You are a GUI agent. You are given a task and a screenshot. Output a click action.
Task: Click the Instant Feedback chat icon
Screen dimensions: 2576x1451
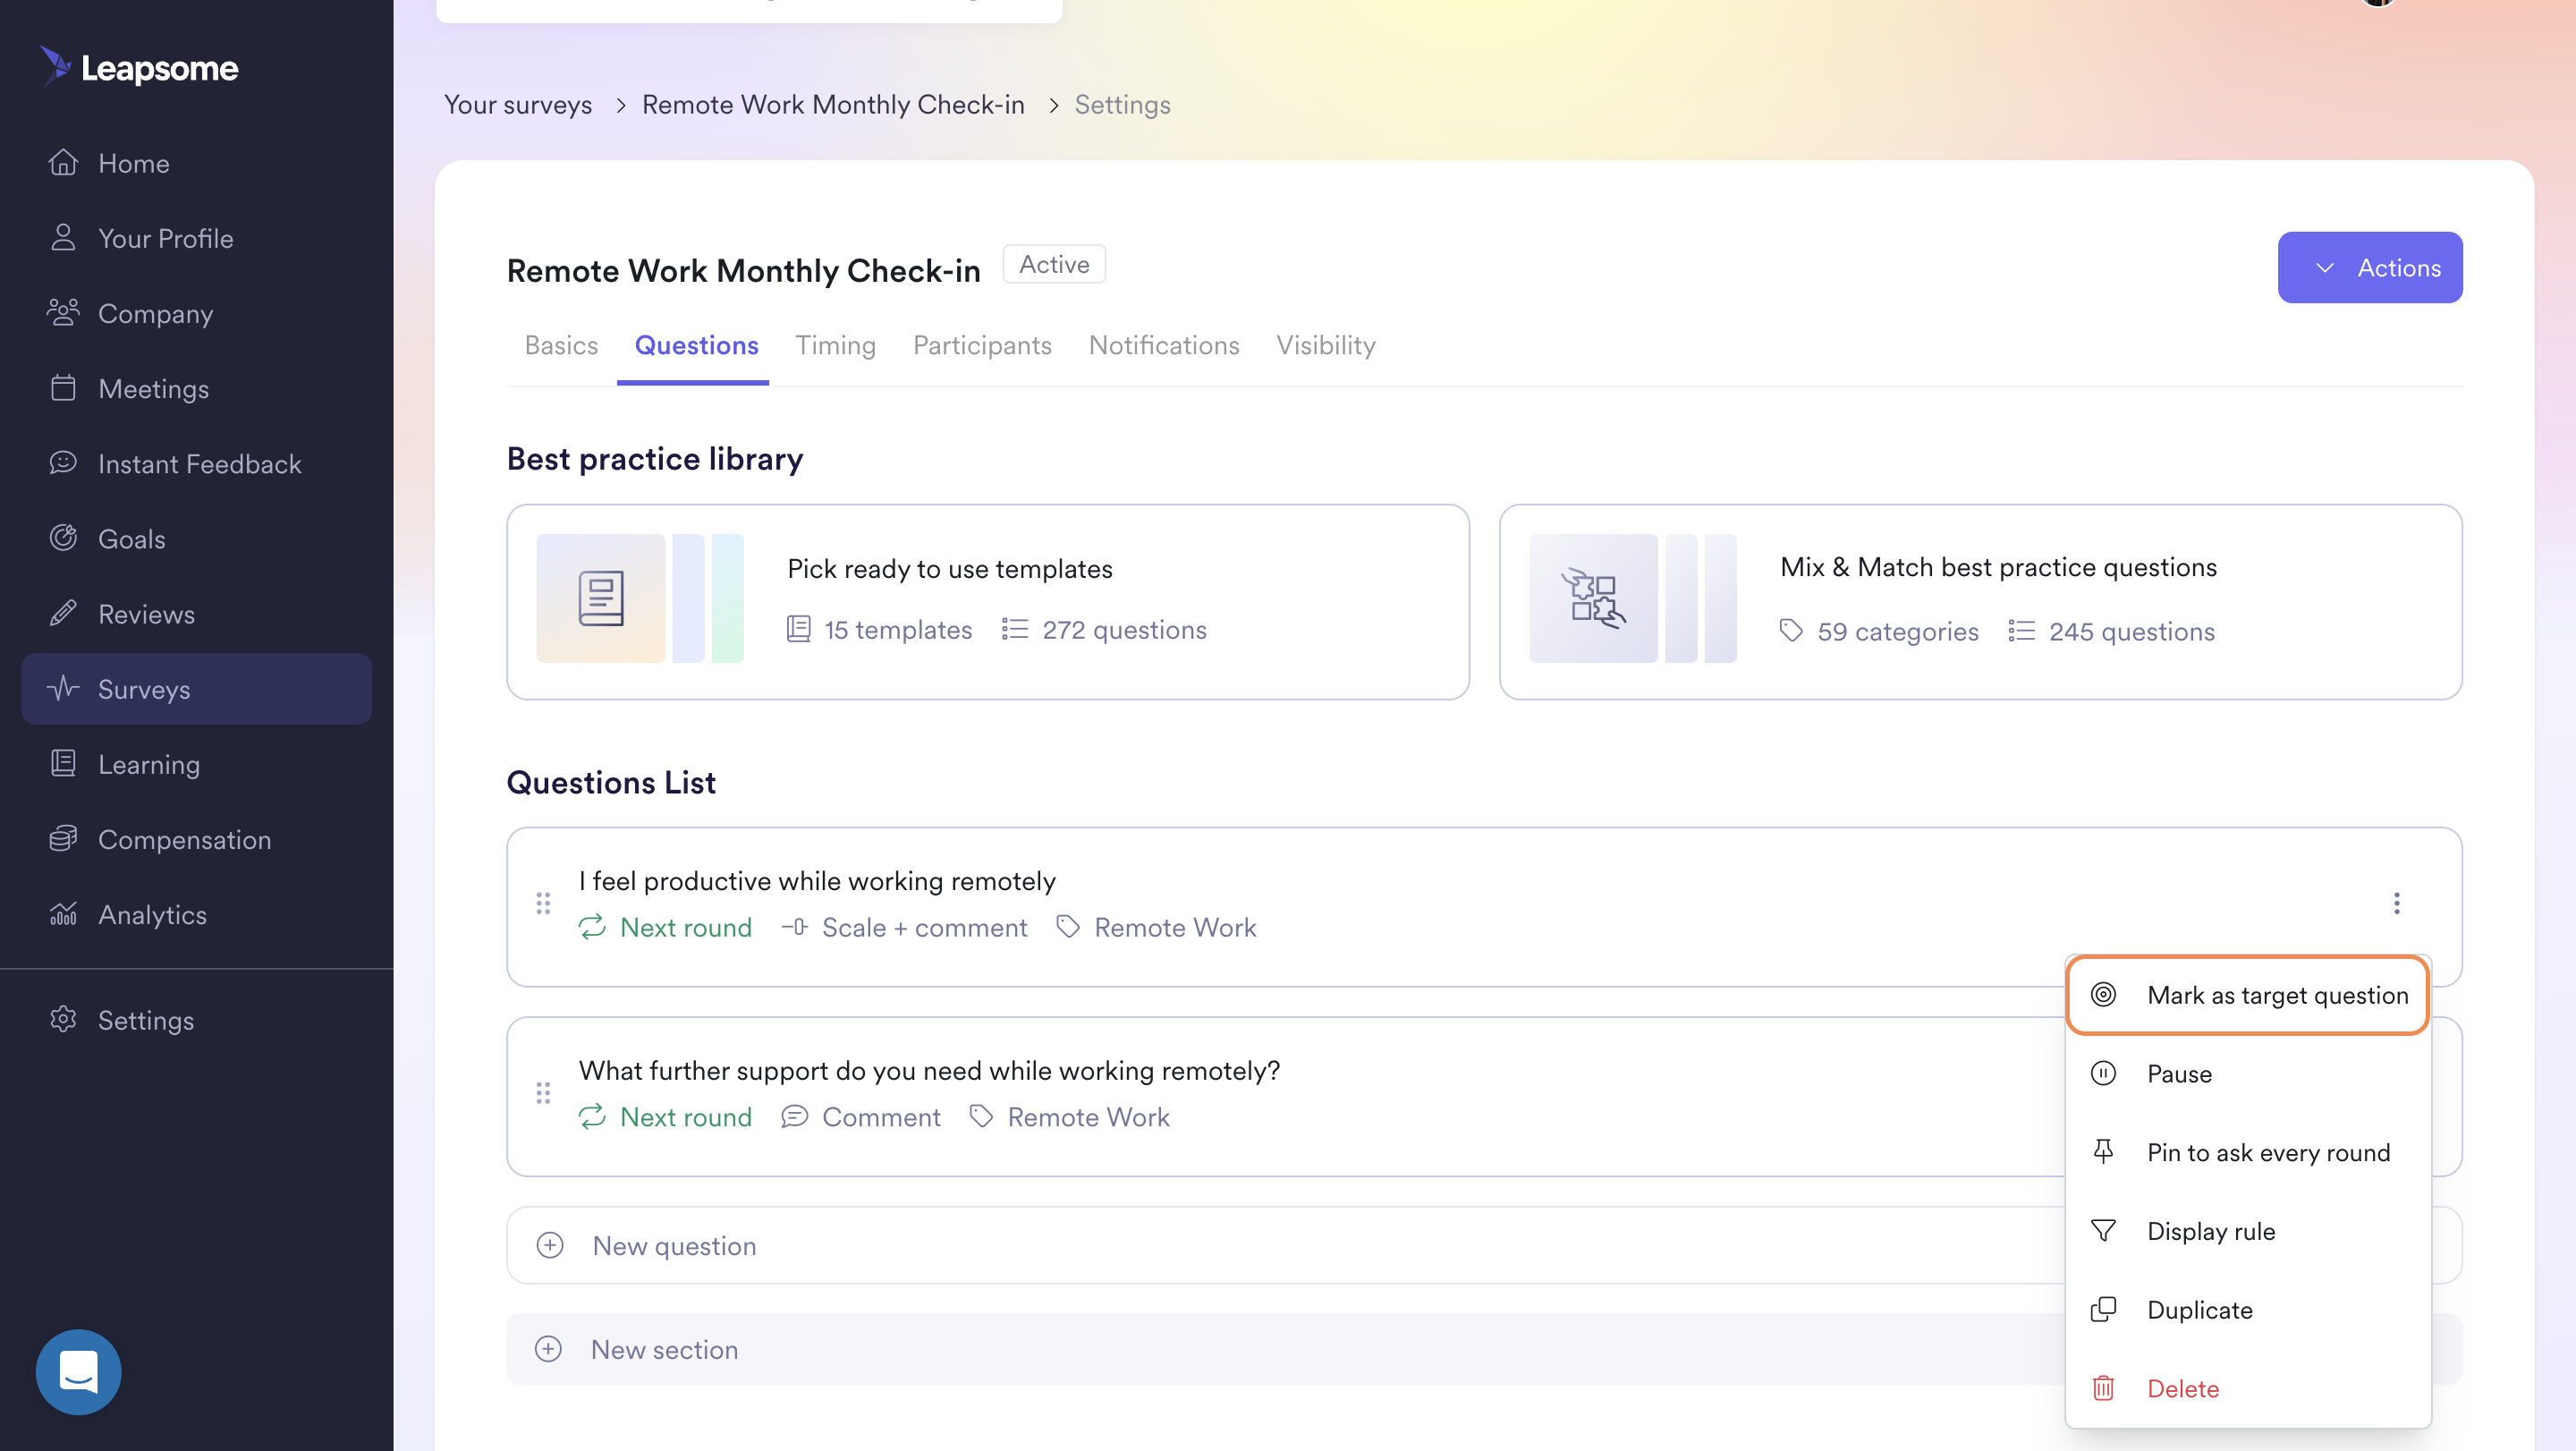tap(63, 462)
